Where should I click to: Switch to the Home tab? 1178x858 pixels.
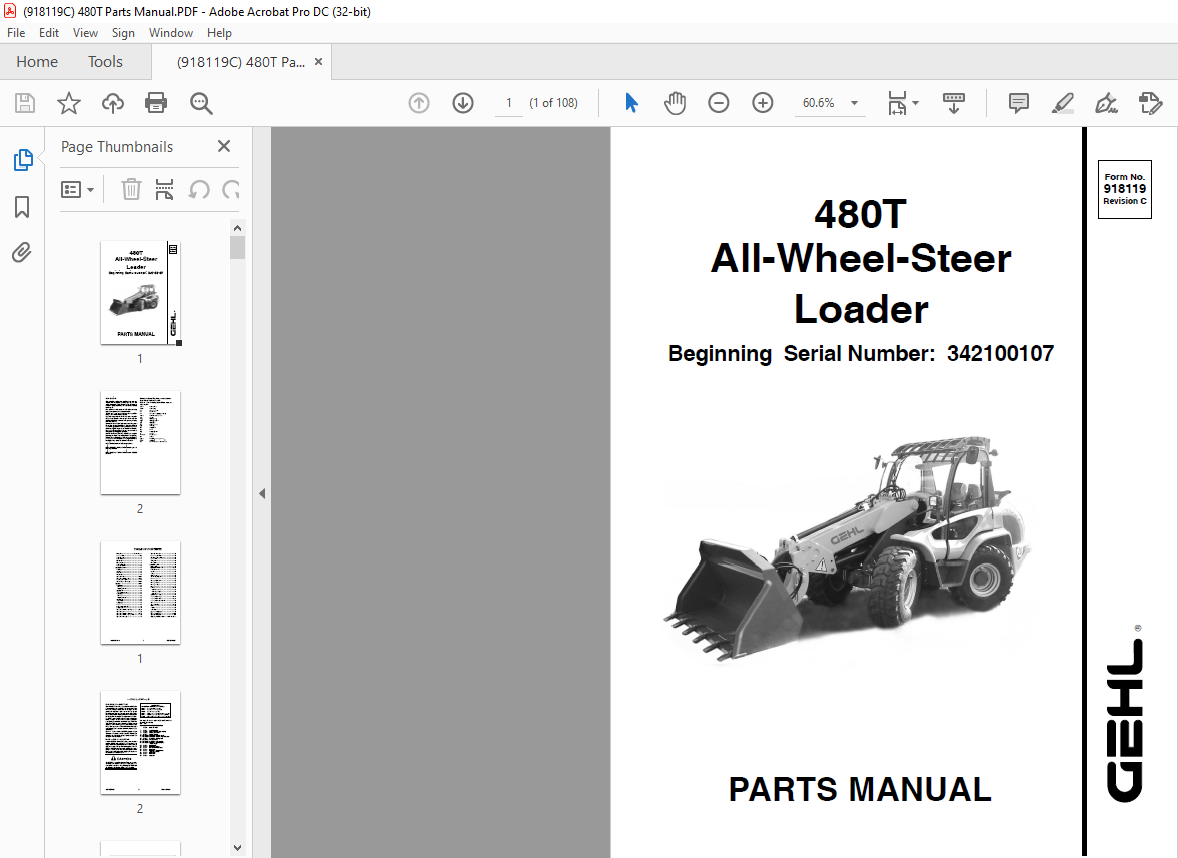37,62
